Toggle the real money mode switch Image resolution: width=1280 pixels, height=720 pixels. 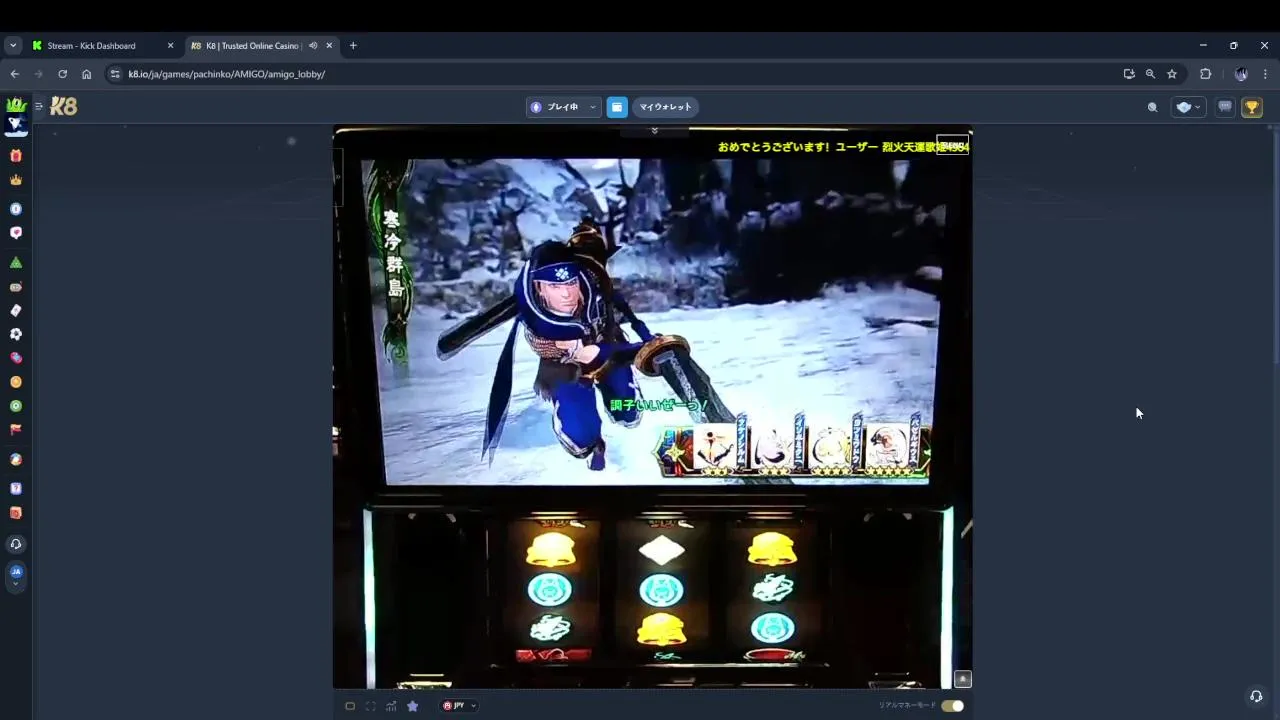pyautogui.click(x=952, y=706)
